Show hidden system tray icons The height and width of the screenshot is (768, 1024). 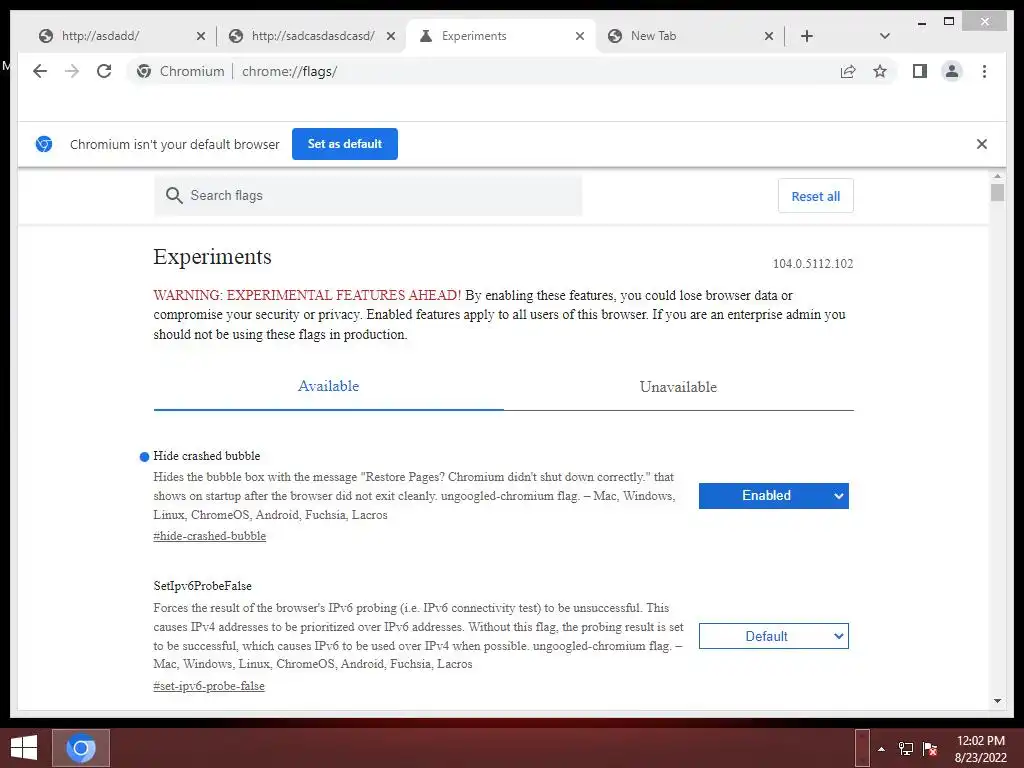pos(881,749)
